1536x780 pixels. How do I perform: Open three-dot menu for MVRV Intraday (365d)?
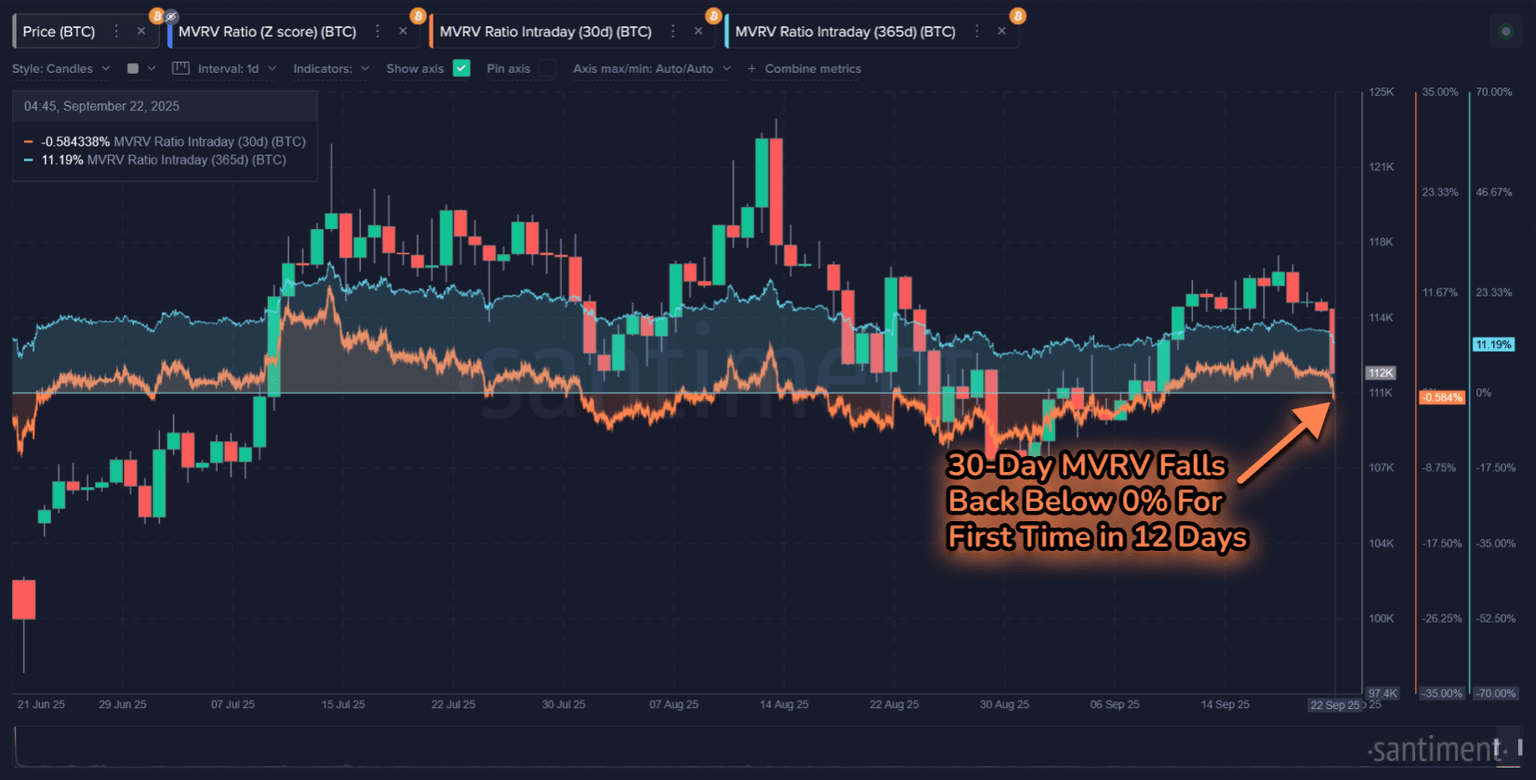pyautogui.click(x=976, y=32)
